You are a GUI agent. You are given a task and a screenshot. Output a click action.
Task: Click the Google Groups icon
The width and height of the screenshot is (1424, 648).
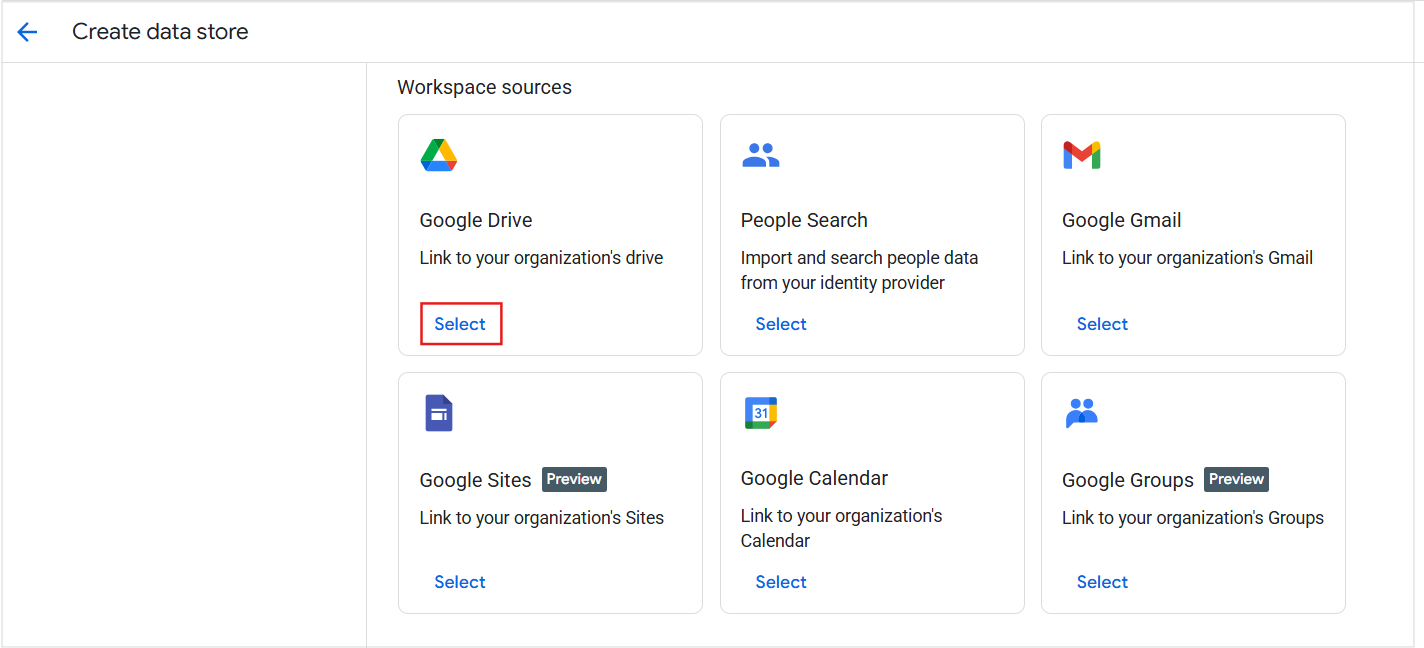click(1082, 413)
